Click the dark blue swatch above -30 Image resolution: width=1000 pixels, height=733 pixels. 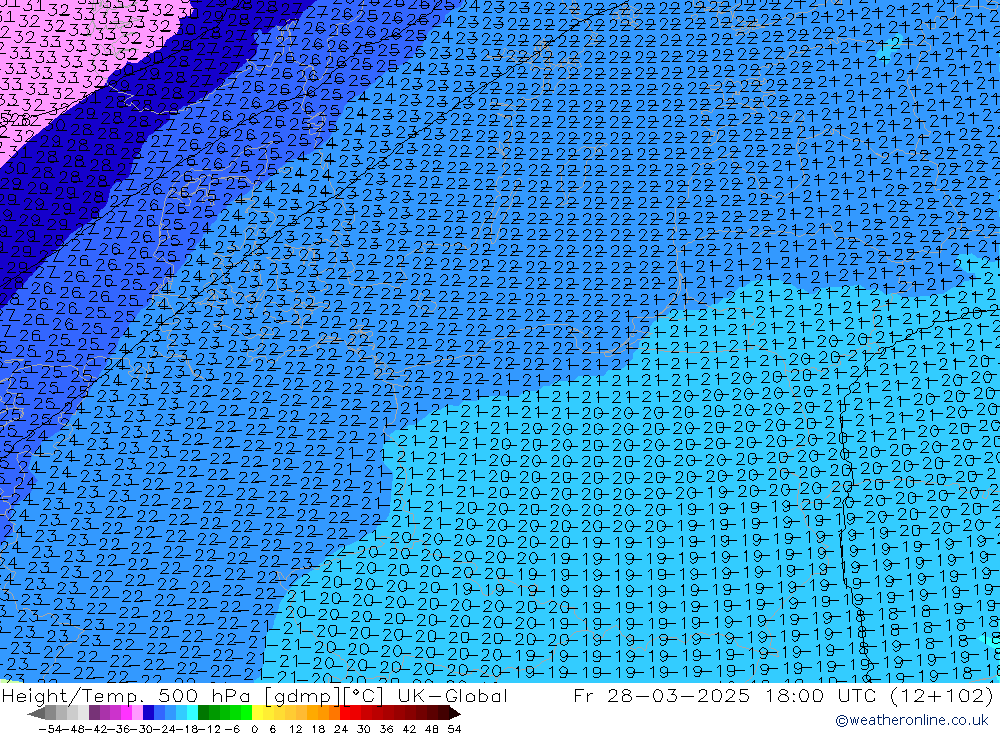(148, 713)
